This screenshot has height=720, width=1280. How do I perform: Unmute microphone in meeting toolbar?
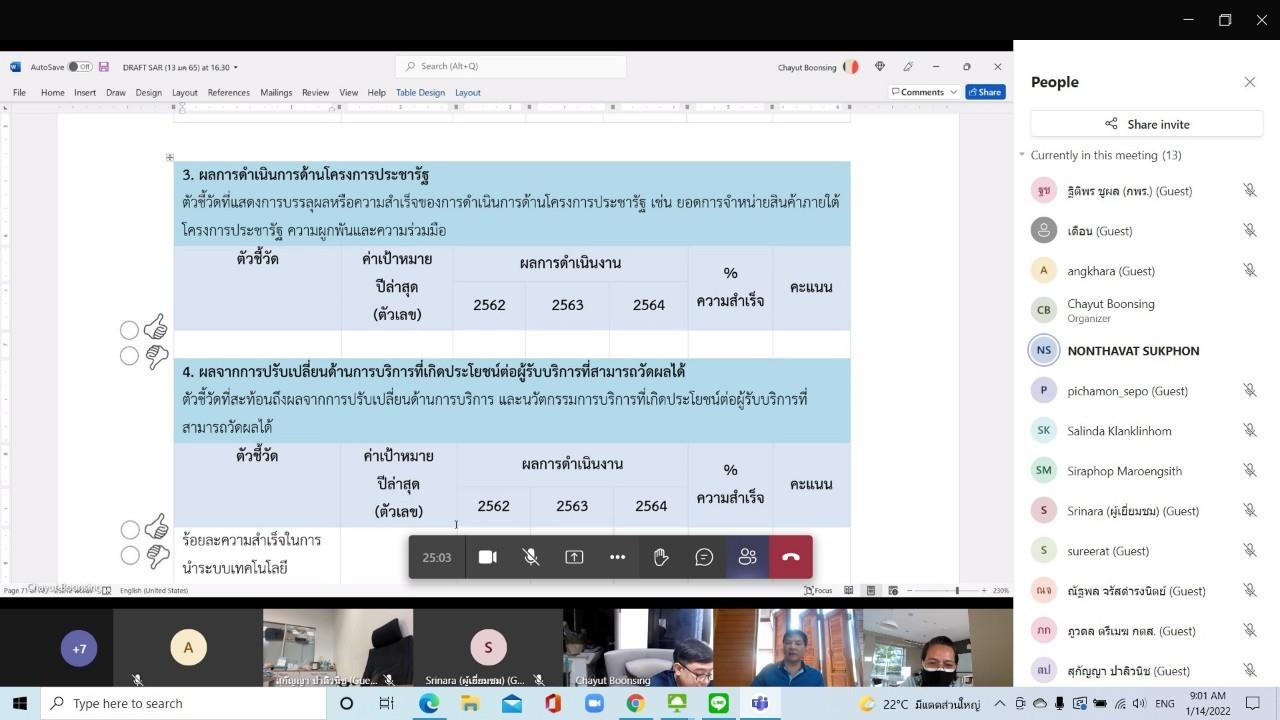(x=531, y=557)
